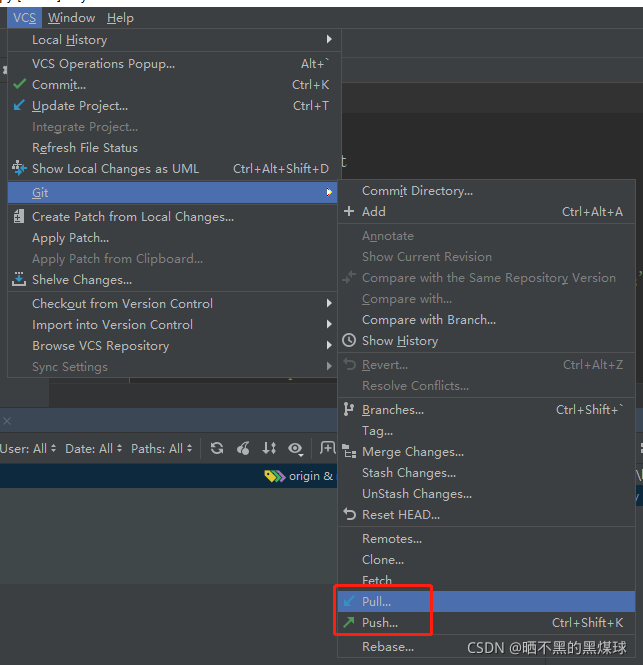
Task: Expand Browse VCS Repository submenu arrow
Action: (329, 345)
